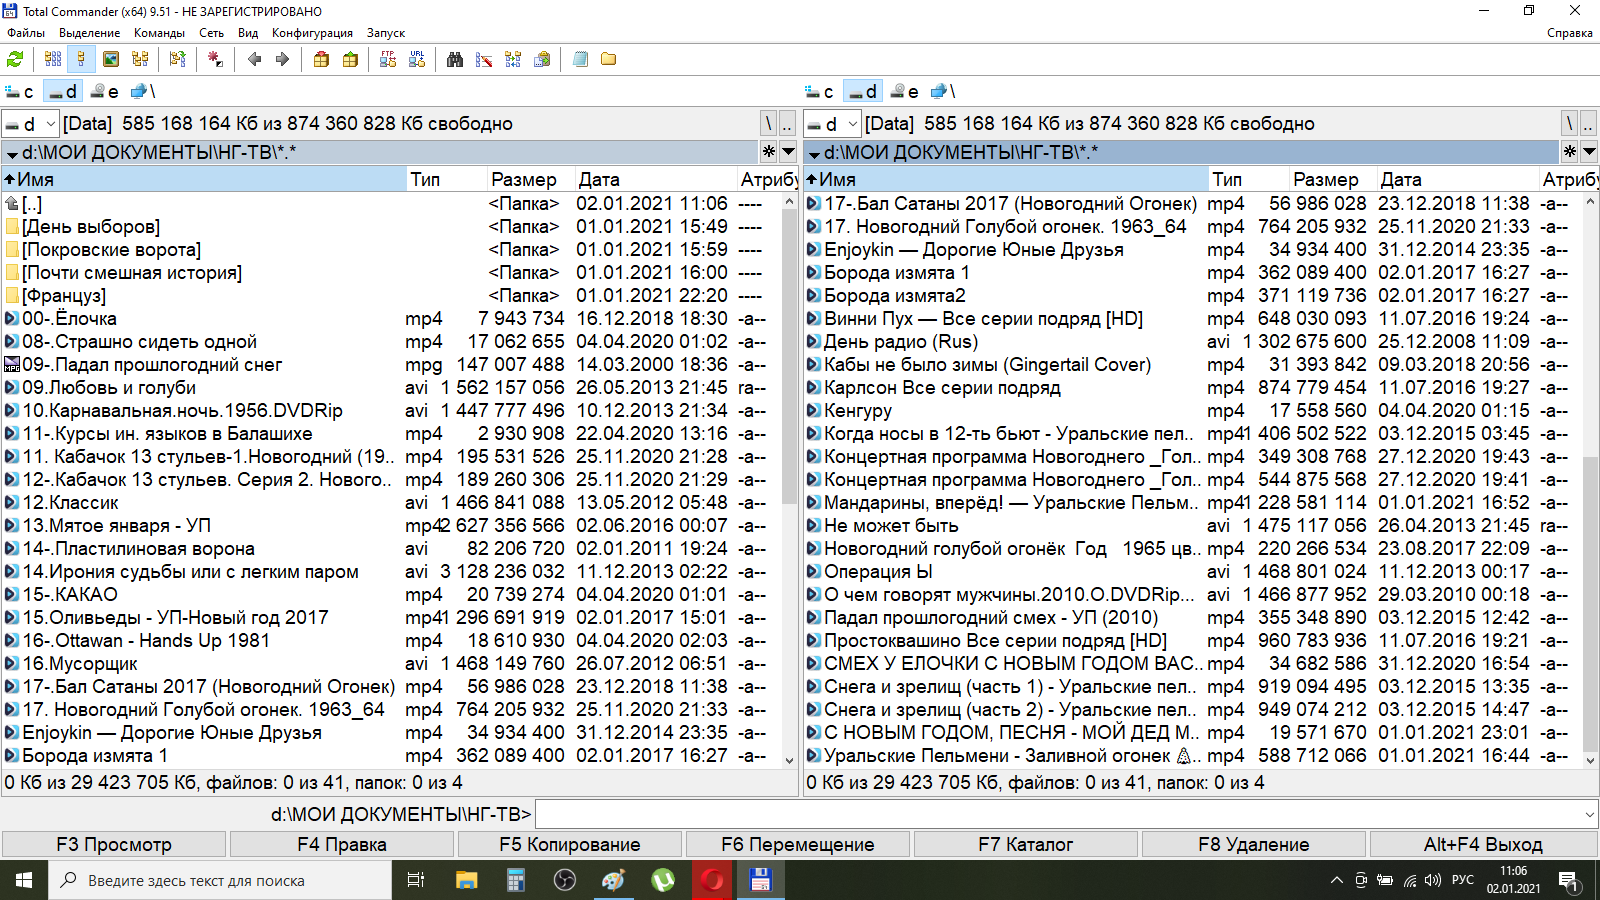This screenshot has width=1600, height=900.
Task: Open left panel drive selection dropdown
Action: (x=30, y=124)
